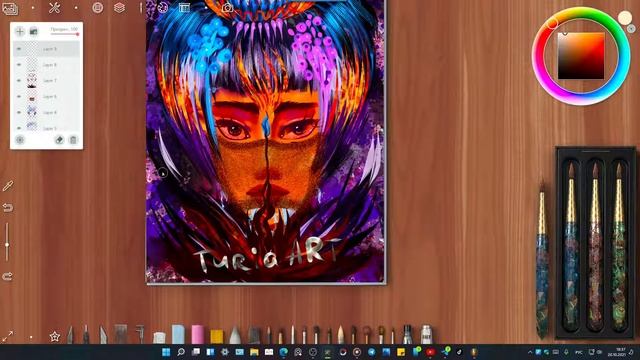Select the grey cone-shaped blender tool
The image size is (640, 360).
pos(235,334)
